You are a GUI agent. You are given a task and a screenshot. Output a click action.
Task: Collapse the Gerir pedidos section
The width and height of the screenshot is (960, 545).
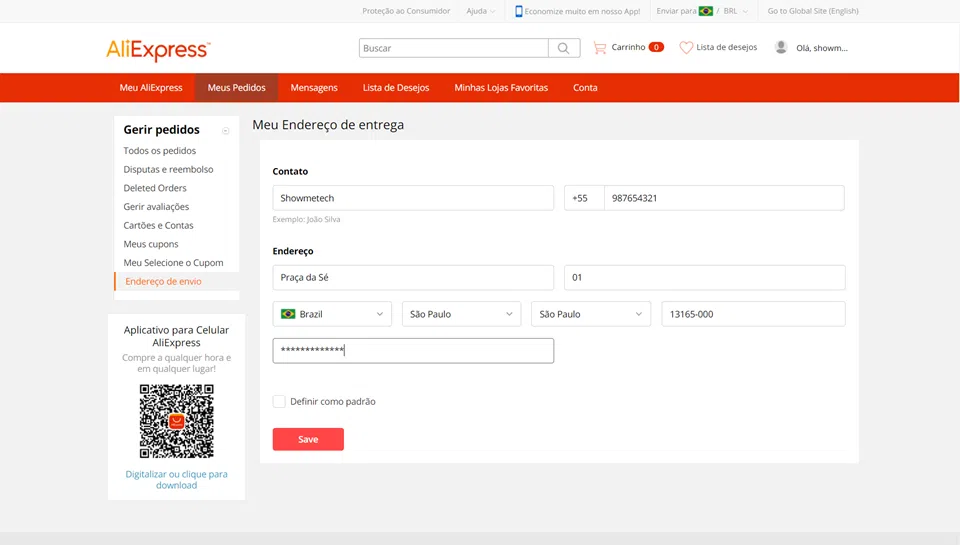(x=225, y=130)
